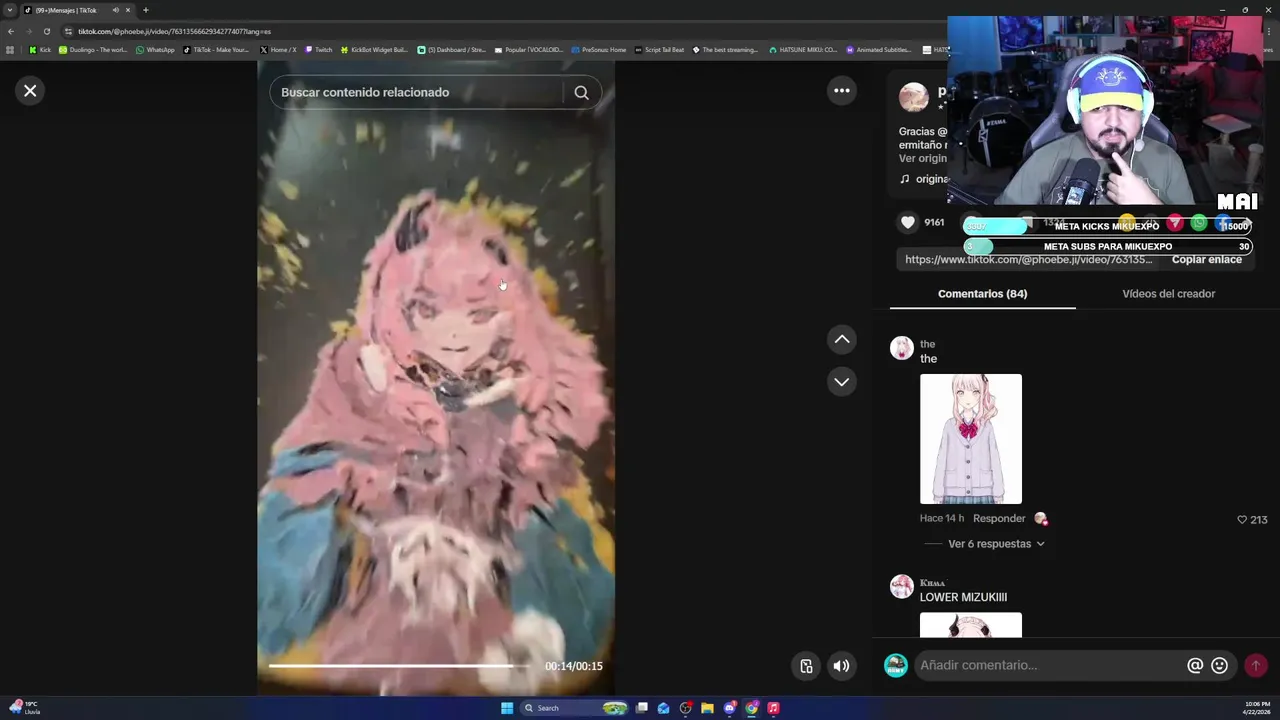Open File Explorer from the taskbar
The width and height of the screenshot is (1280, 720).
pyautogui.click(x=707, y=708)
